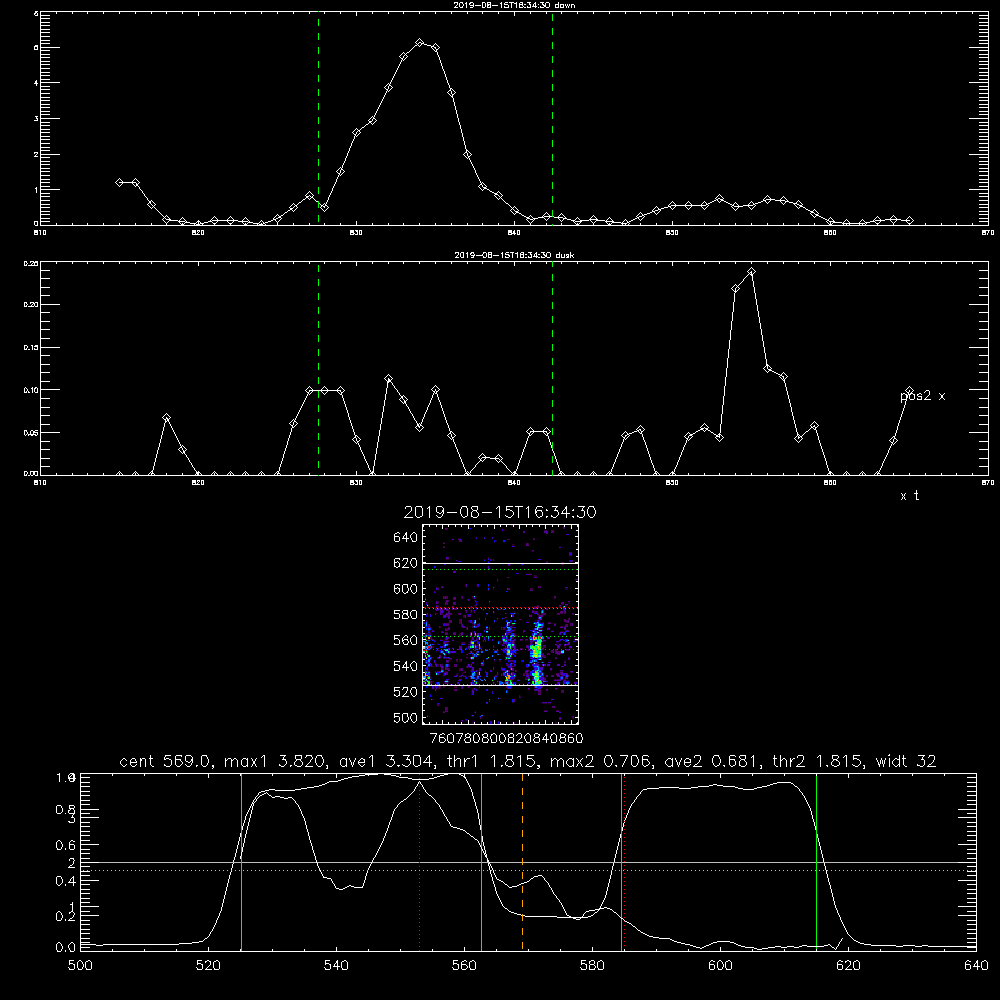Click the dusk plot title text

point(514,255)
